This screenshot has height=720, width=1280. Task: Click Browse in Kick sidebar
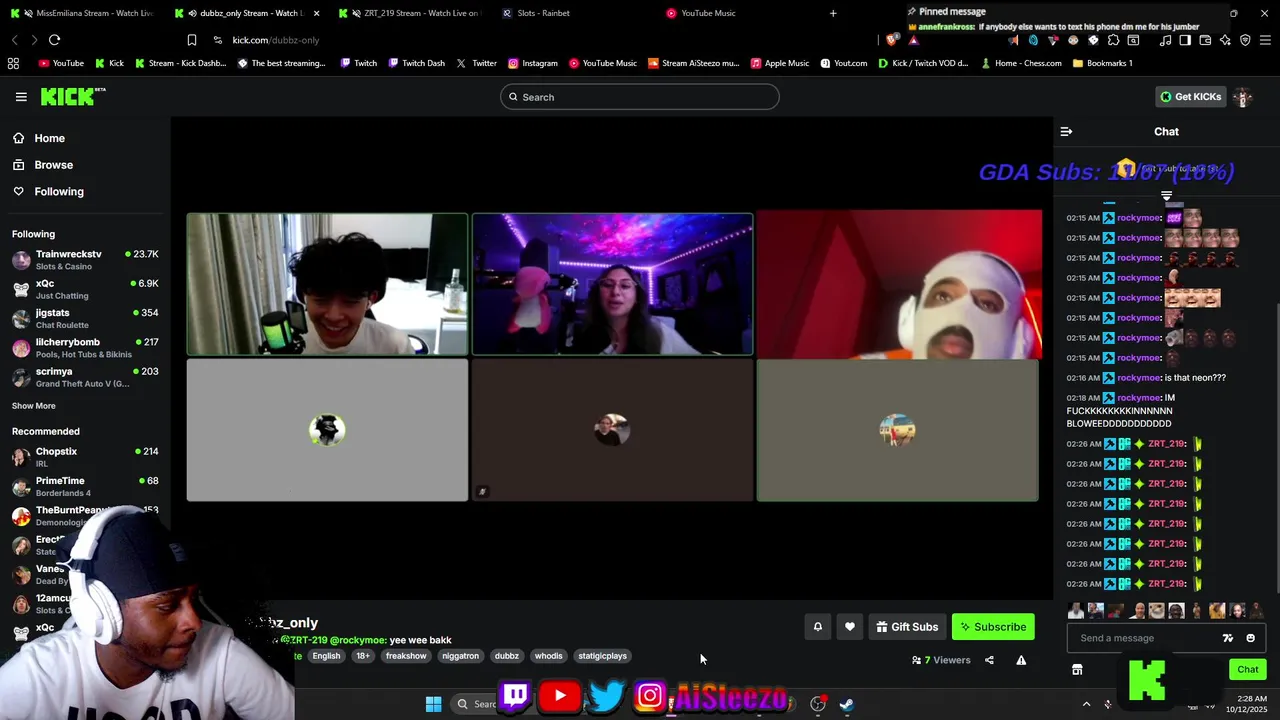click(53, 165)
